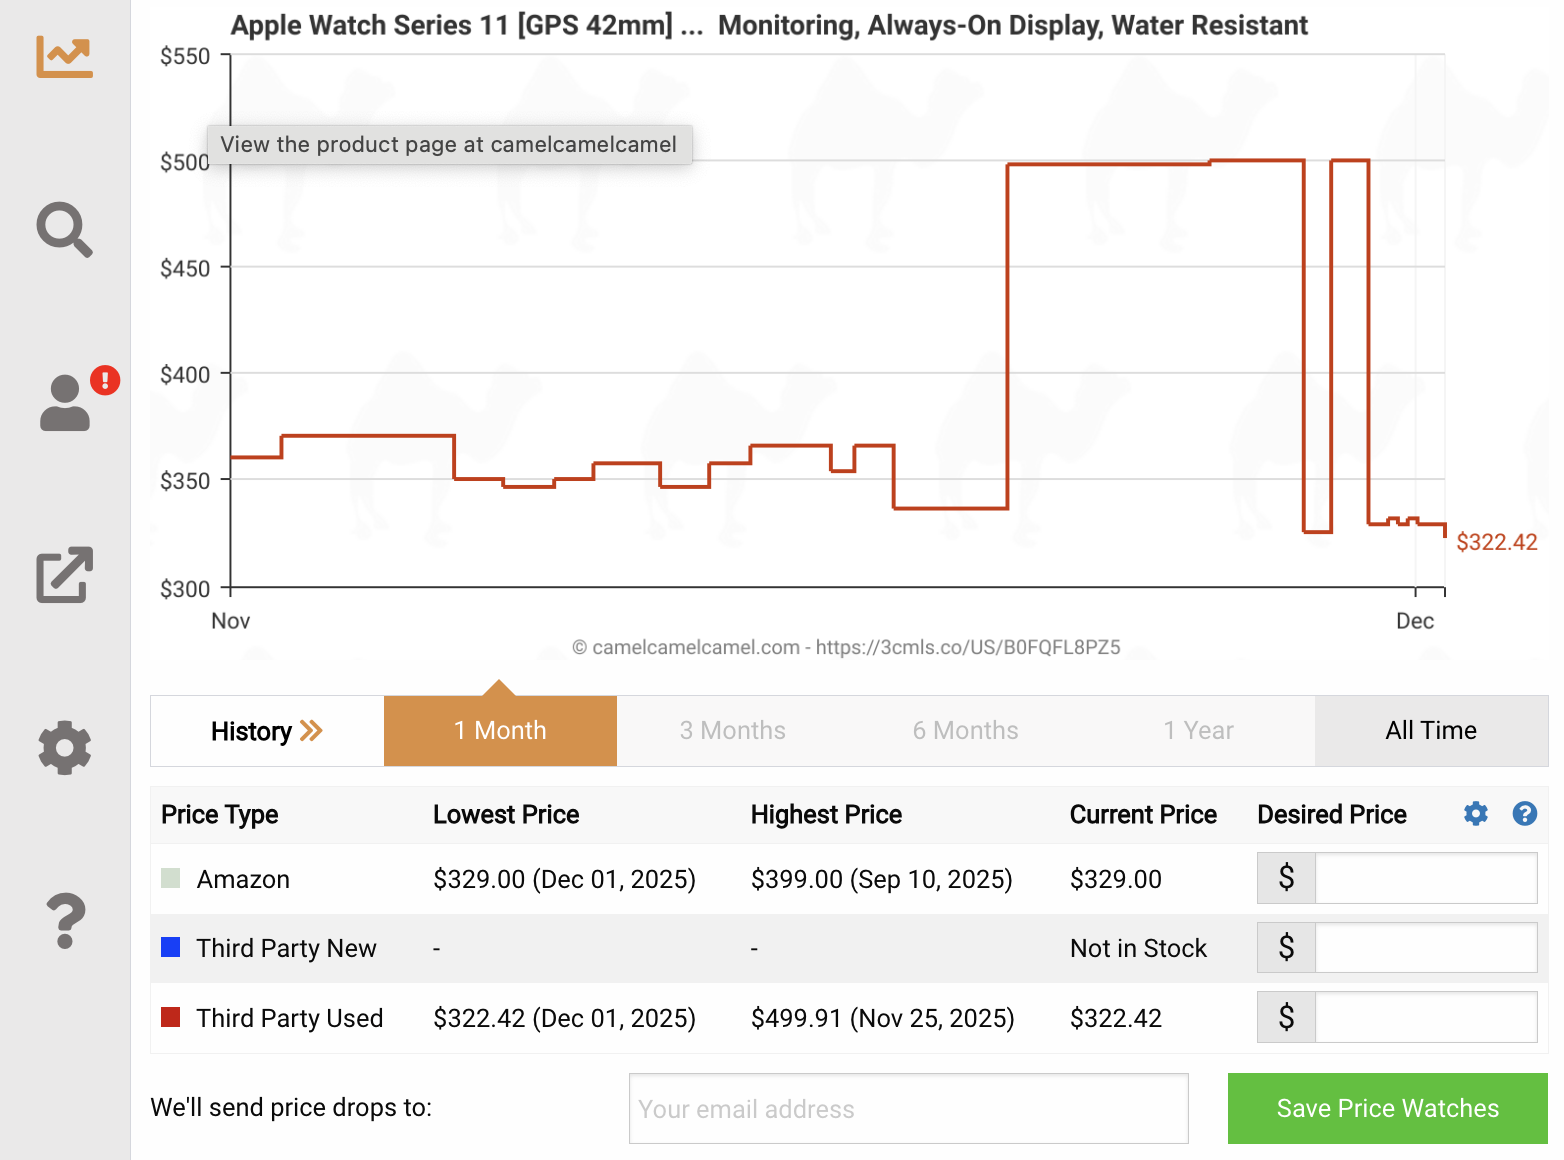The image size is (1564, 1160).
Task: Open the user account icon with alert
Action: coord(66,403)
